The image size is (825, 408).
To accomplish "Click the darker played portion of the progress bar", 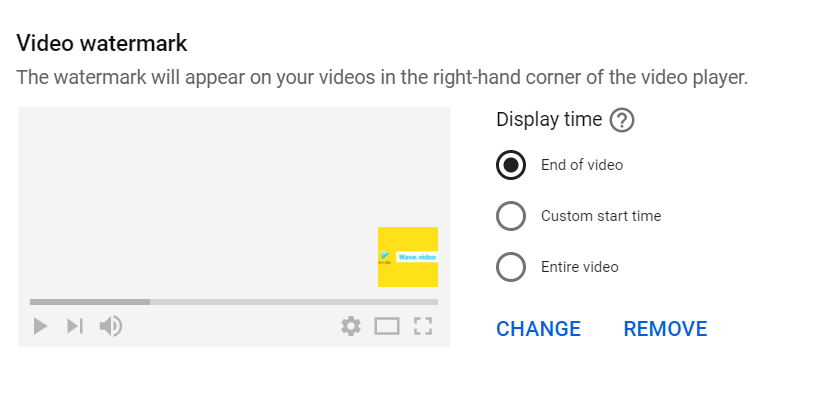I will point(90,301).
